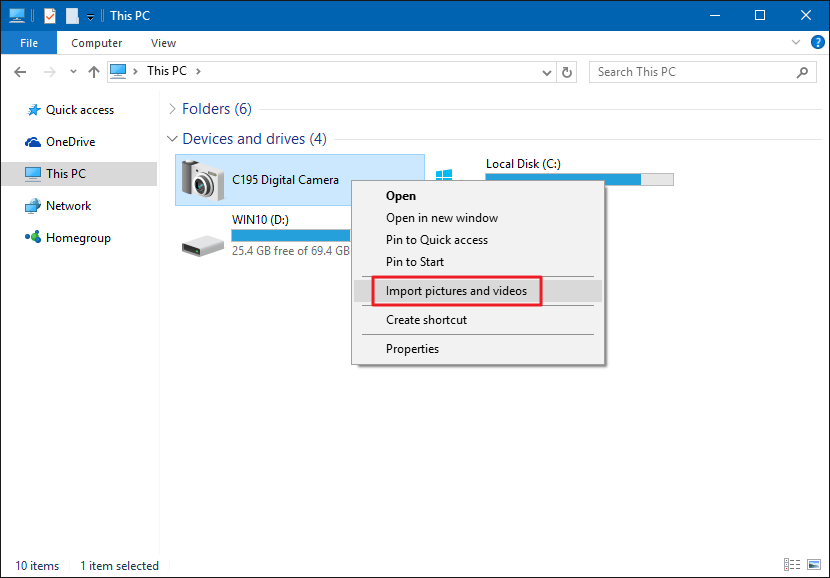Open the address bar history dropdown
Viewport: 830px width, 578px height.
pos(547,72)
